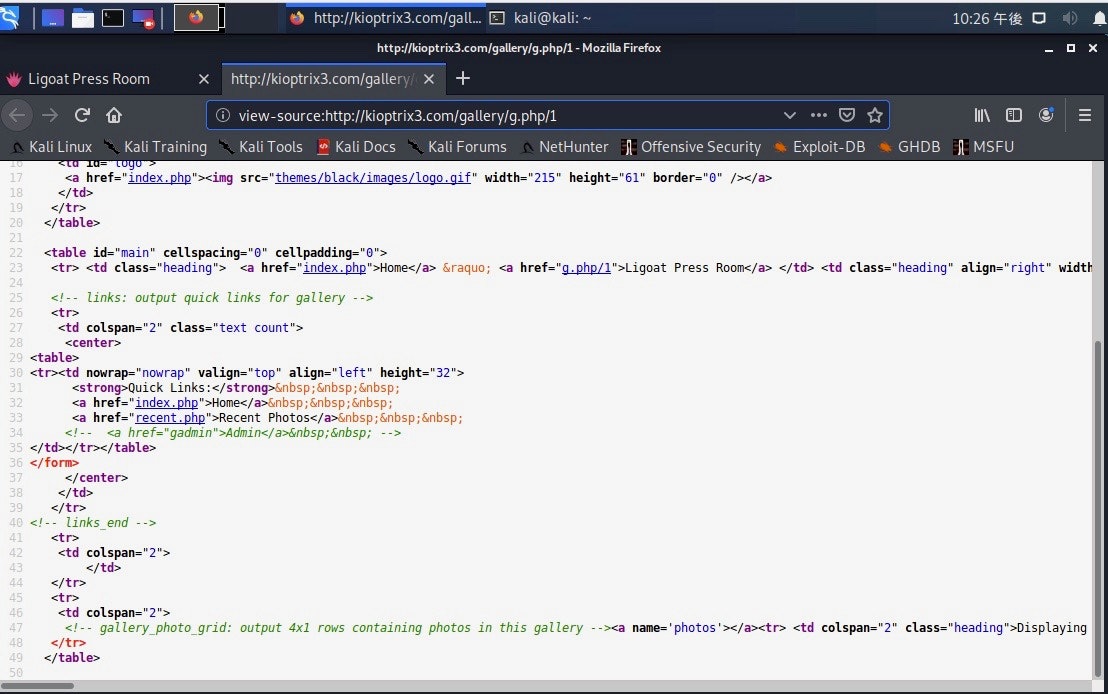The image size is (1108, 694).
Task: Open the Firefox hamburger menu
Action: click(x=1085, y=115)
